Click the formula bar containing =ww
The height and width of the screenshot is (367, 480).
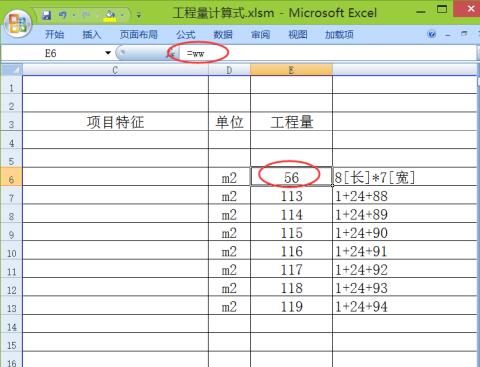point(328,53)
